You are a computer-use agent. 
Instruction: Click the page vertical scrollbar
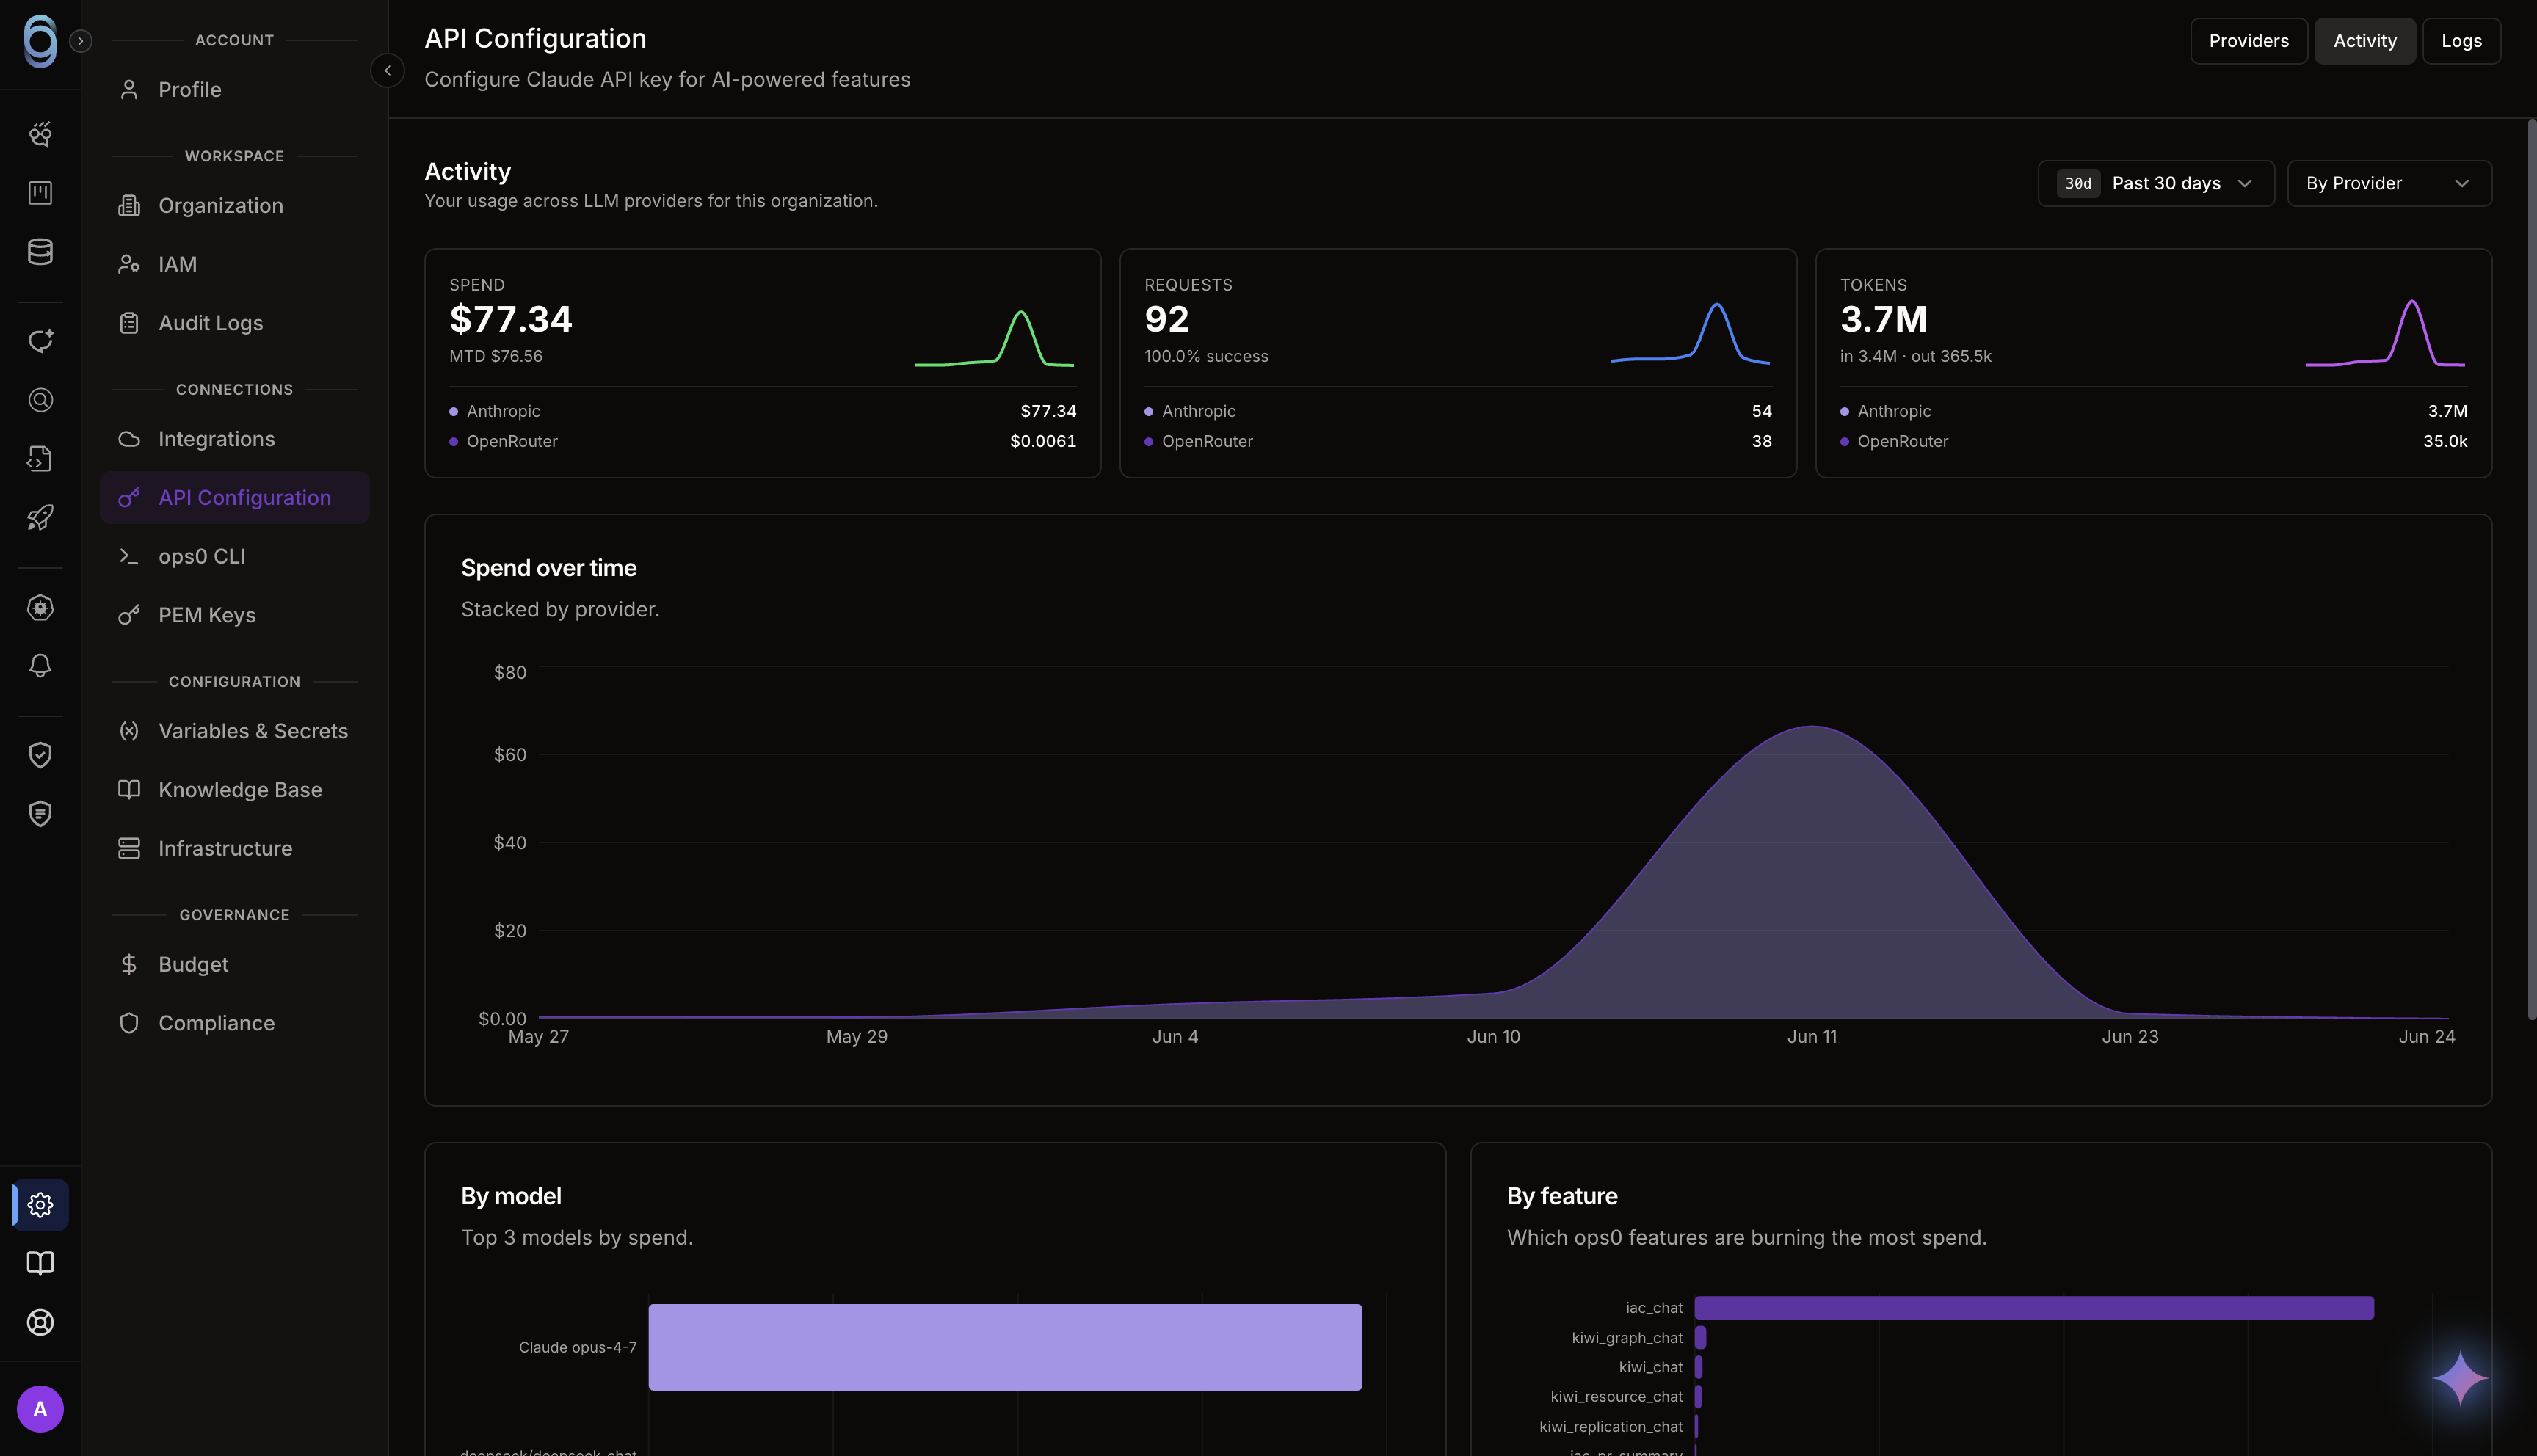click(2531, 570)
